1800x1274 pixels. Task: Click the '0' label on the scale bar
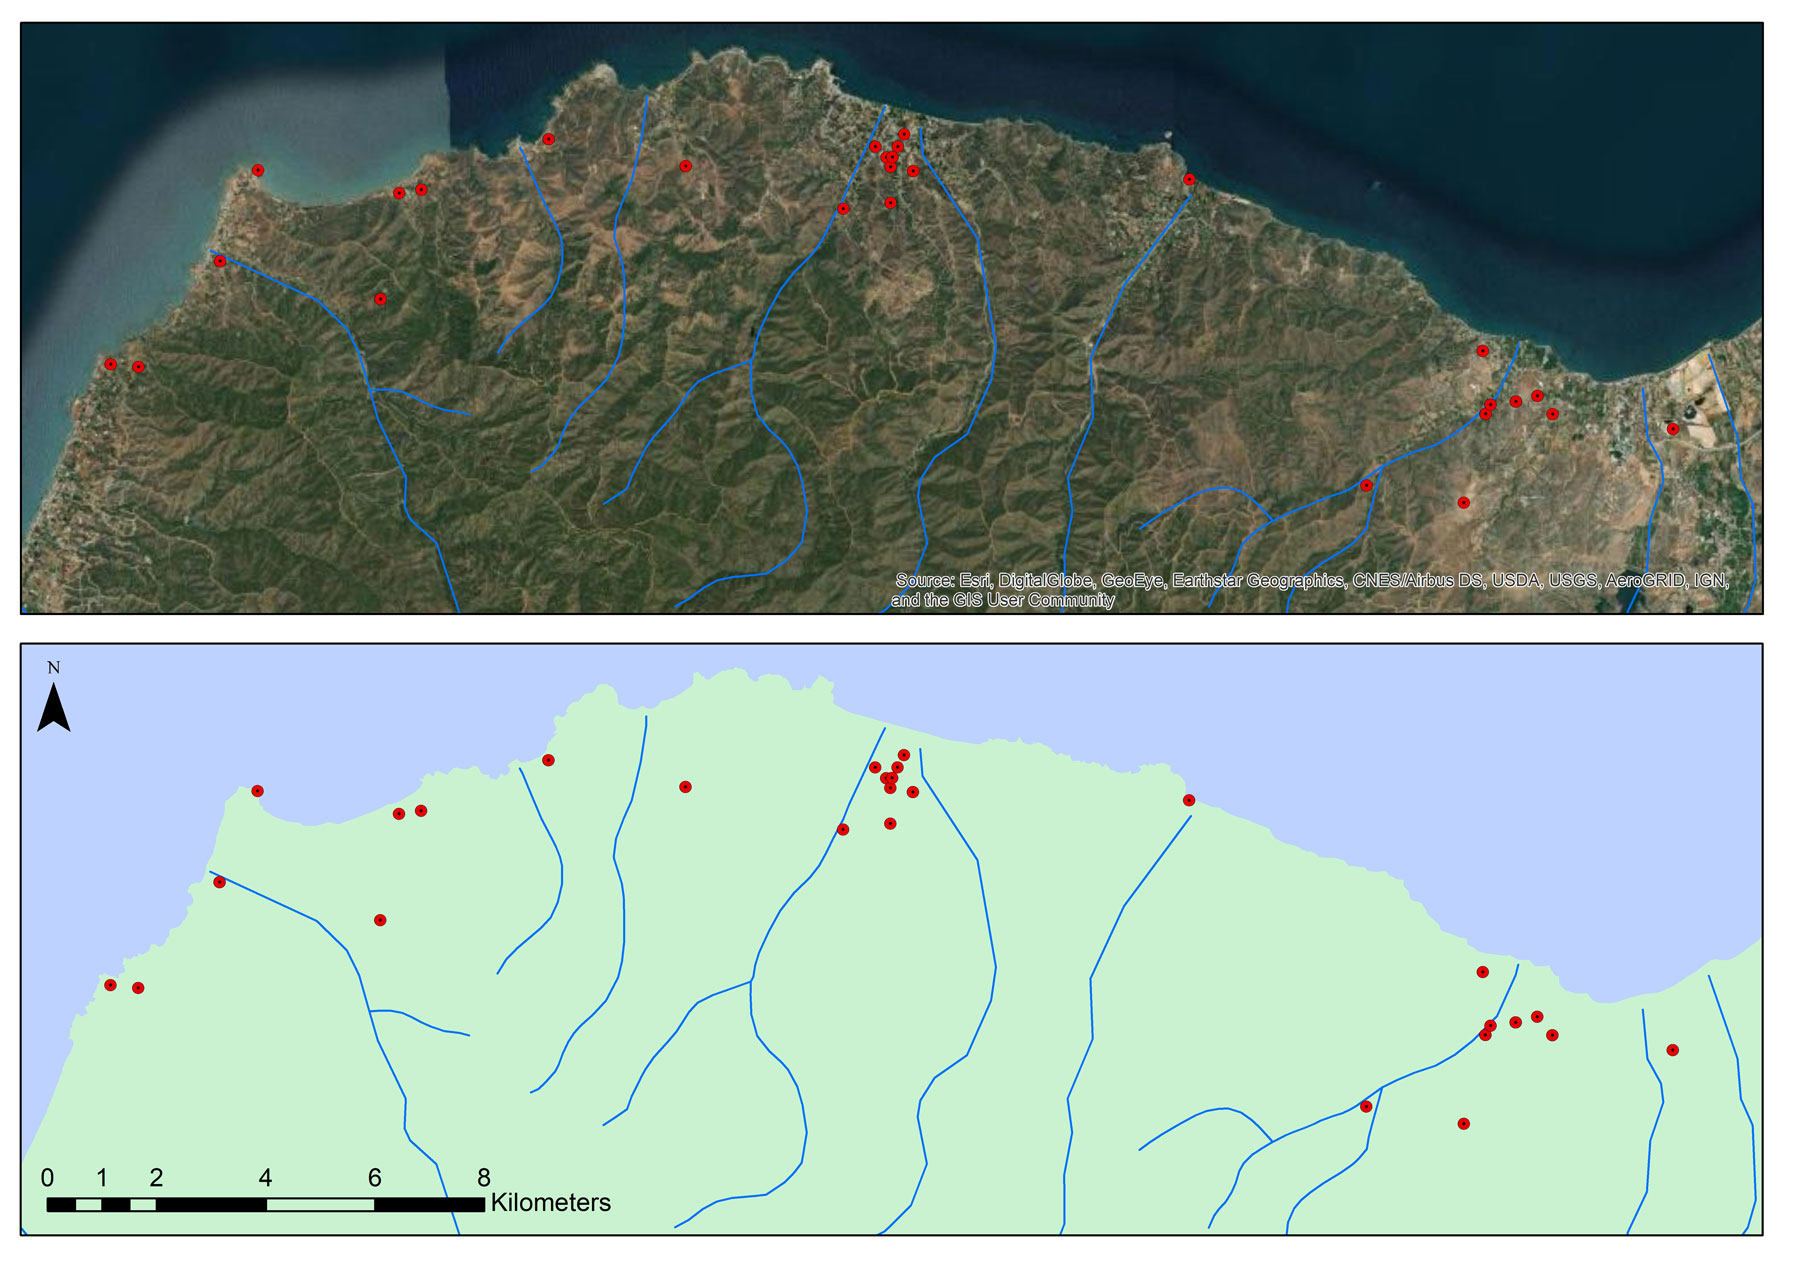coord(47,1177)
